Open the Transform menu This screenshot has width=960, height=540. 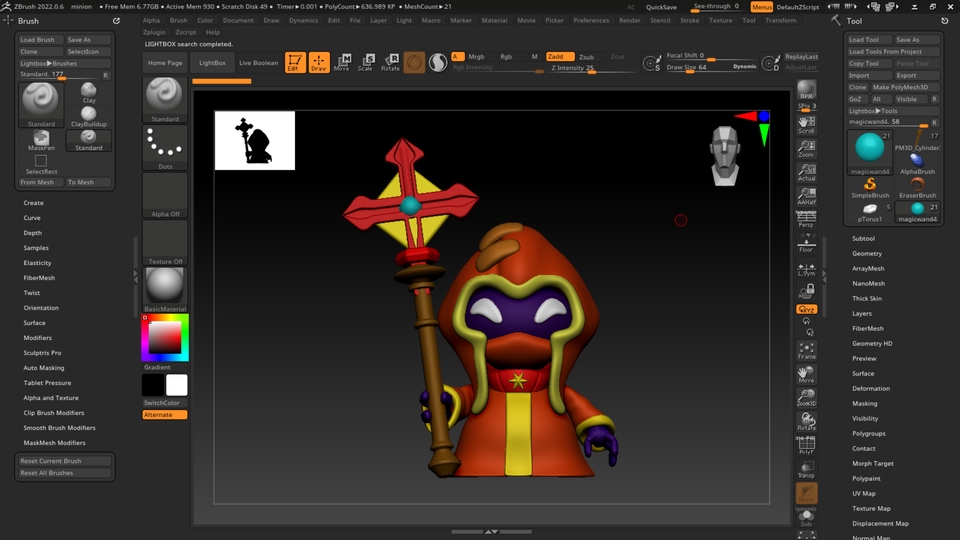(781, 20)
